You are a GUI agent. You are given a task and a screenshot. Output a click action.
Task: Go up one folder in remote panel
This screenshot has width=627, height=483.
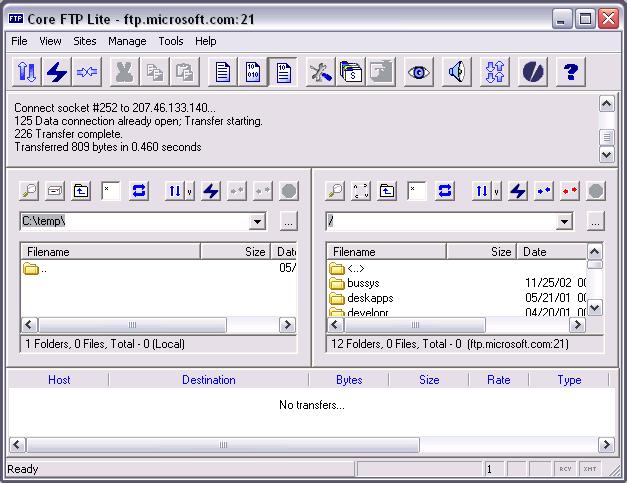pos(387,190)
